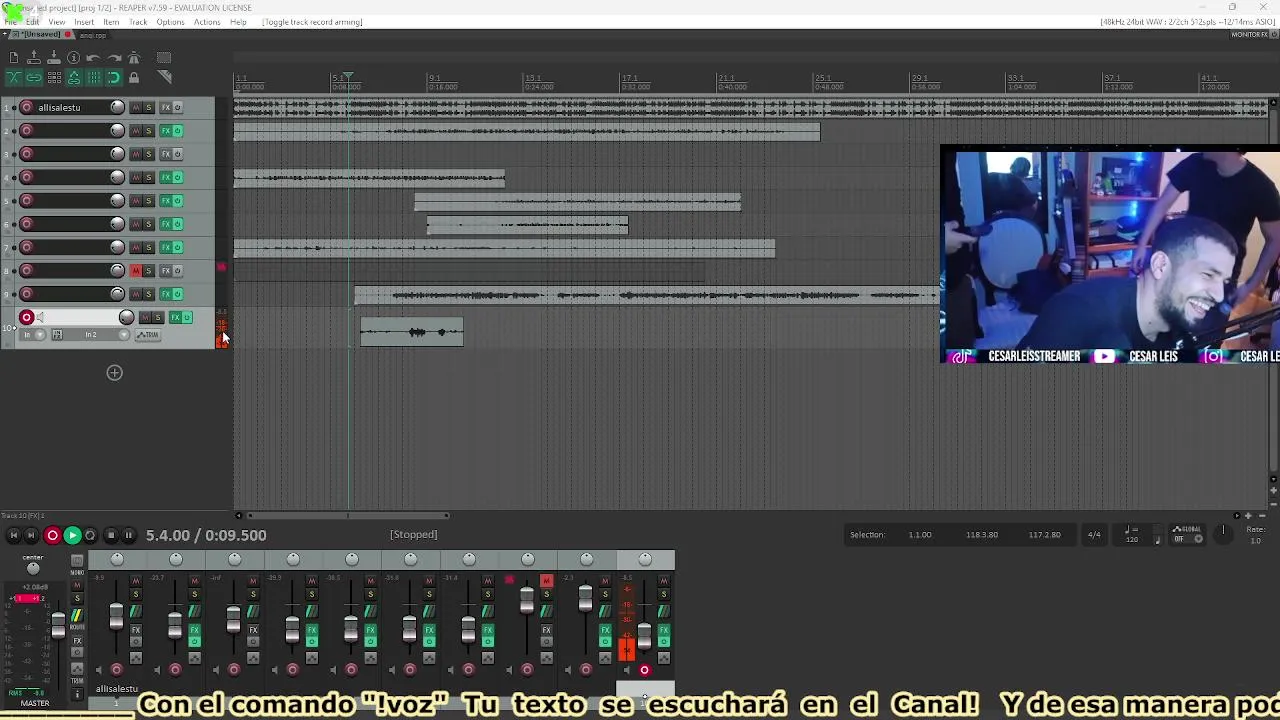Open the Help menu
This screenshot has height=720, width=1280.
pyautogui.click(x=238, y=22)
